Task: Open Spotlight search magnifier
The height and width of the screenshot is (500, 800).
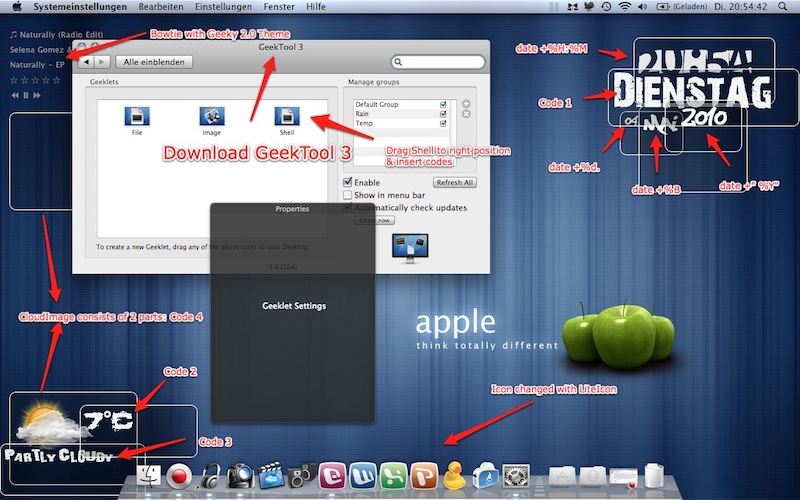Action: click(x=782, y=7)
